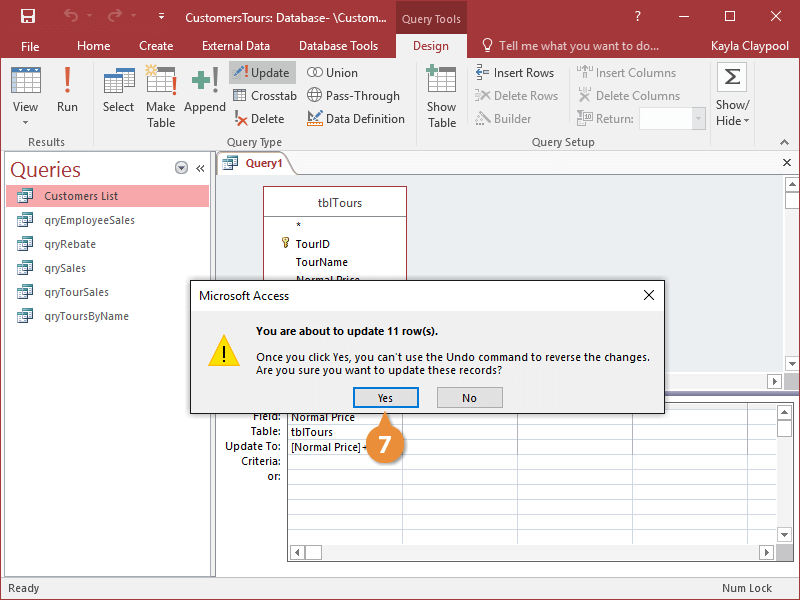Click Delete Rows in Query Setup
The height and width of the screenshot is (600, 800).
516,96
